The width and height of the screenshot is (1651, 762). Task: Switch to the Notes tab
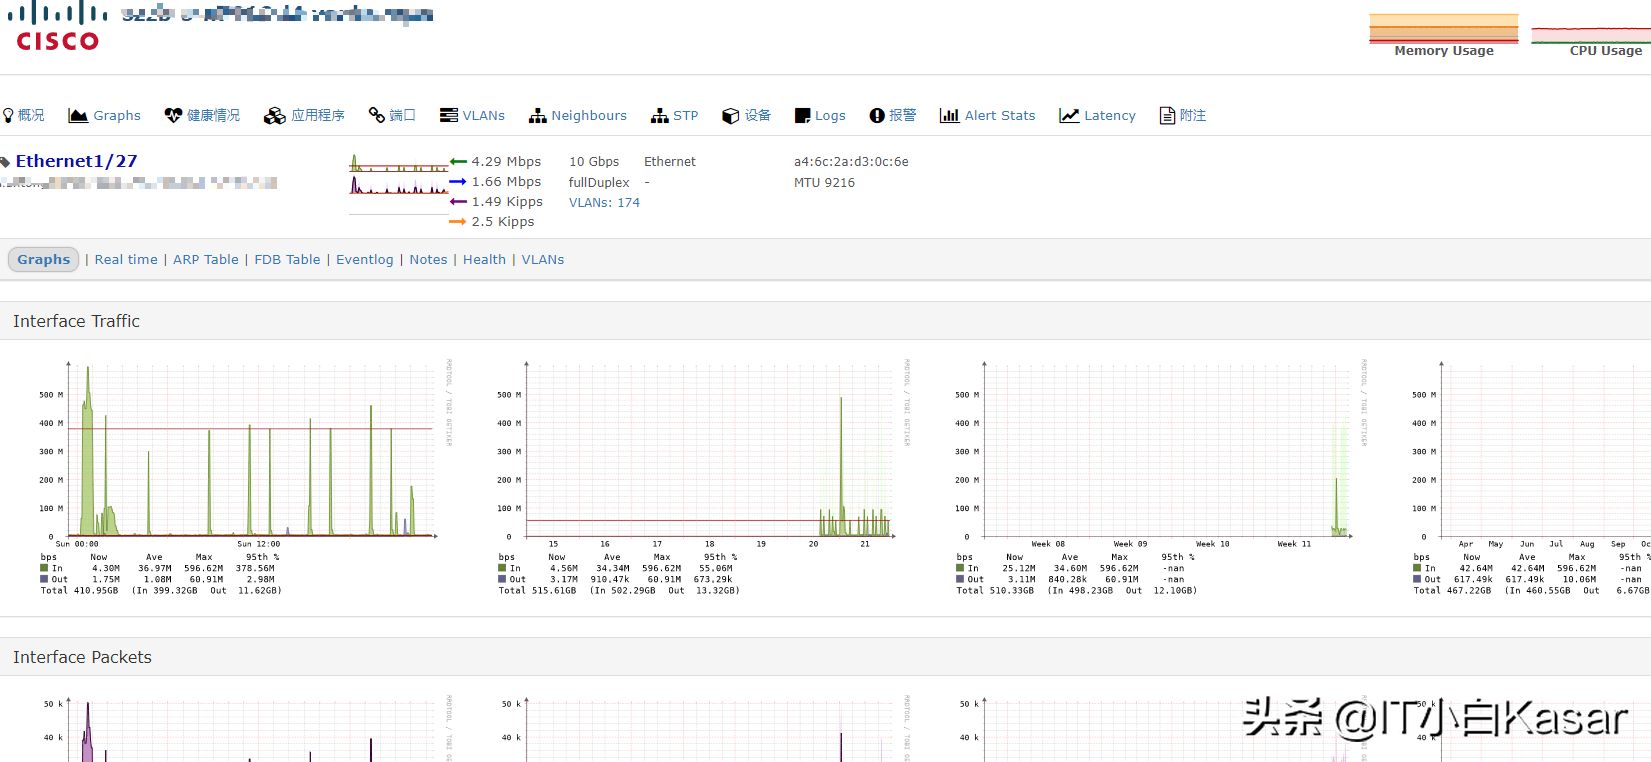[x=428, y=259]
